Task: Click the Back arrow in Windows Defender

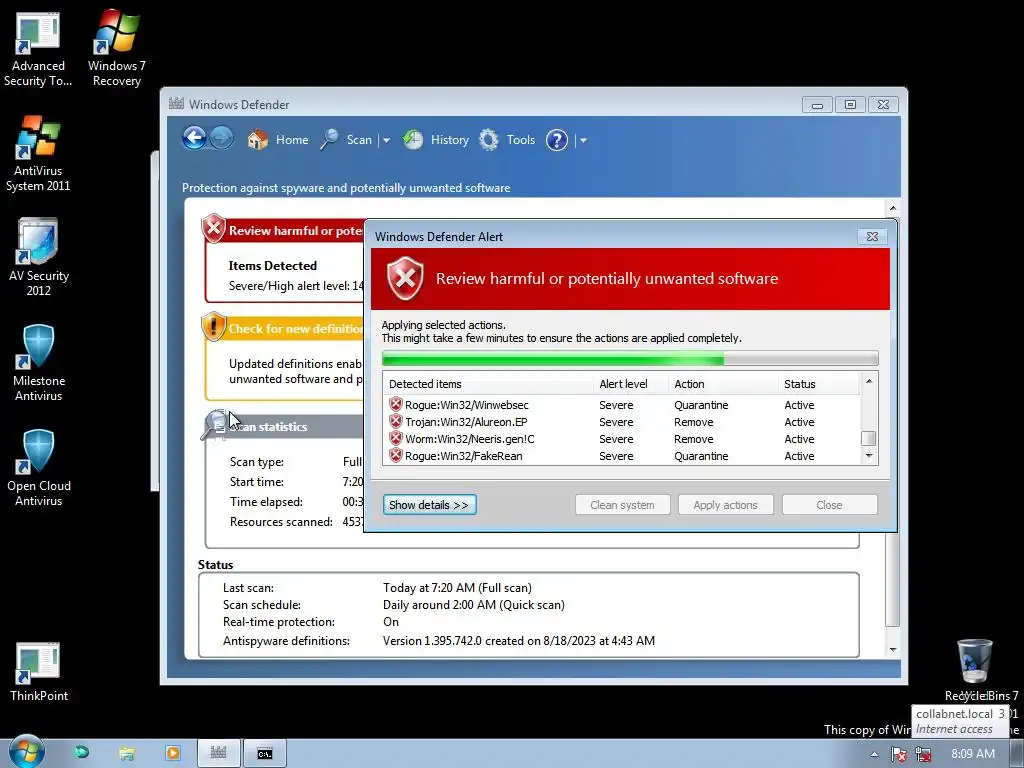Action: click(x=194, y=138)
